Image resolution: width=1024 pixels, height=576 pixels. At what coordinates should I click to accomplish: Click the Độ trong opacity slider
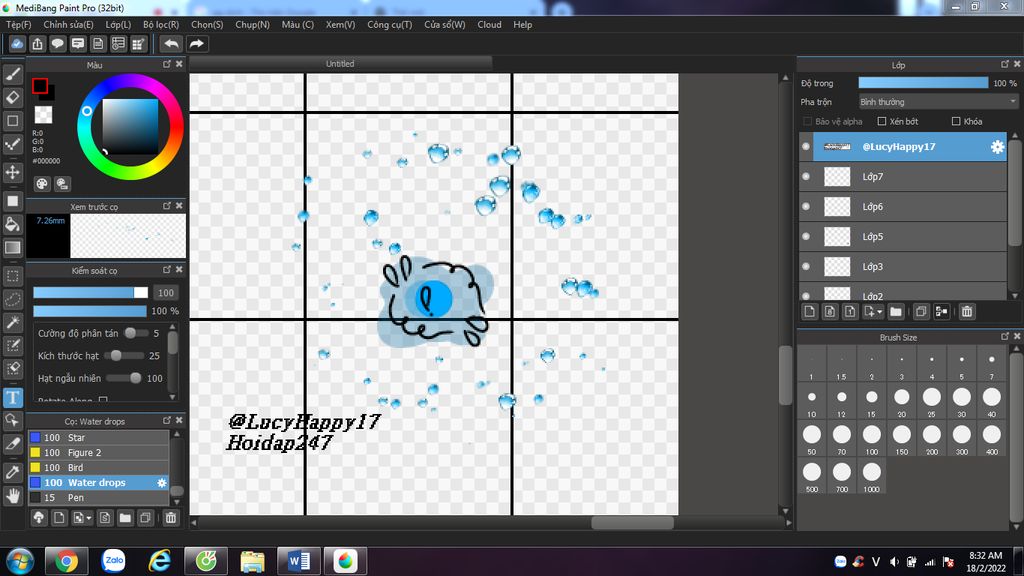[923, 83]
